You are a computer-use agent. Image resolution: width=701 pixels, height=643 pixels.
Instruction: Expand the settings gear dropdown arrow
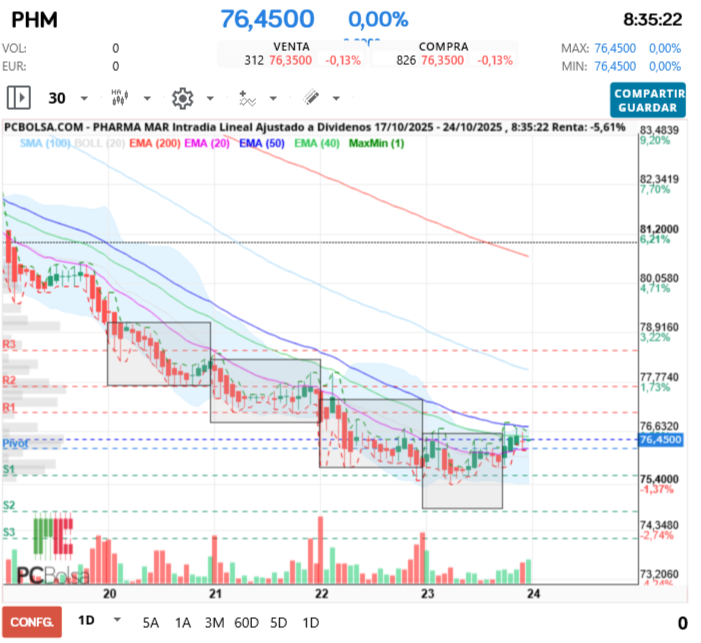click(x=210, y=98)
